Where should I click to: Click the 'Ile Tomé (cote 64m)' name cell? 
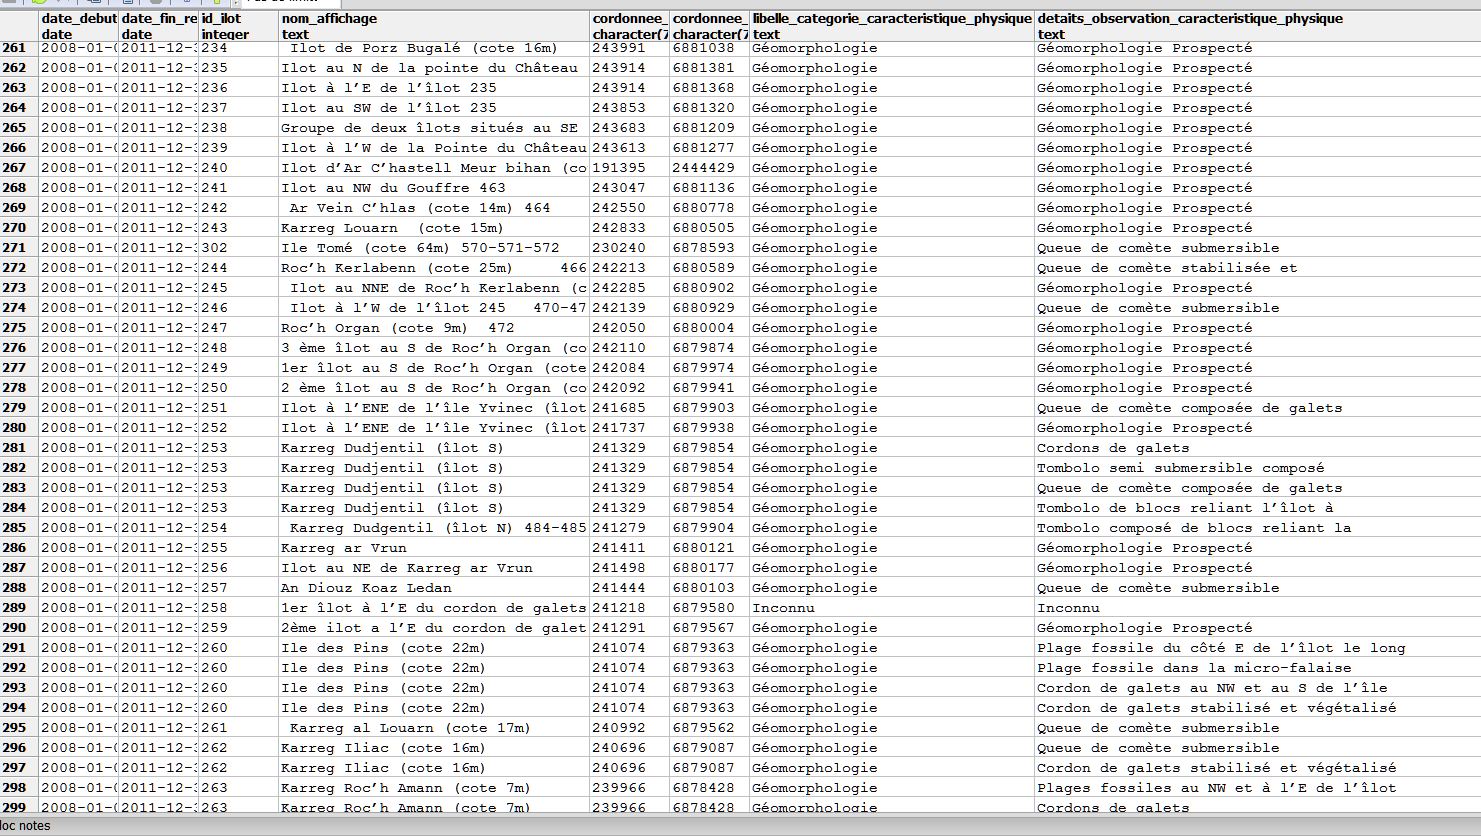(420, 248)
